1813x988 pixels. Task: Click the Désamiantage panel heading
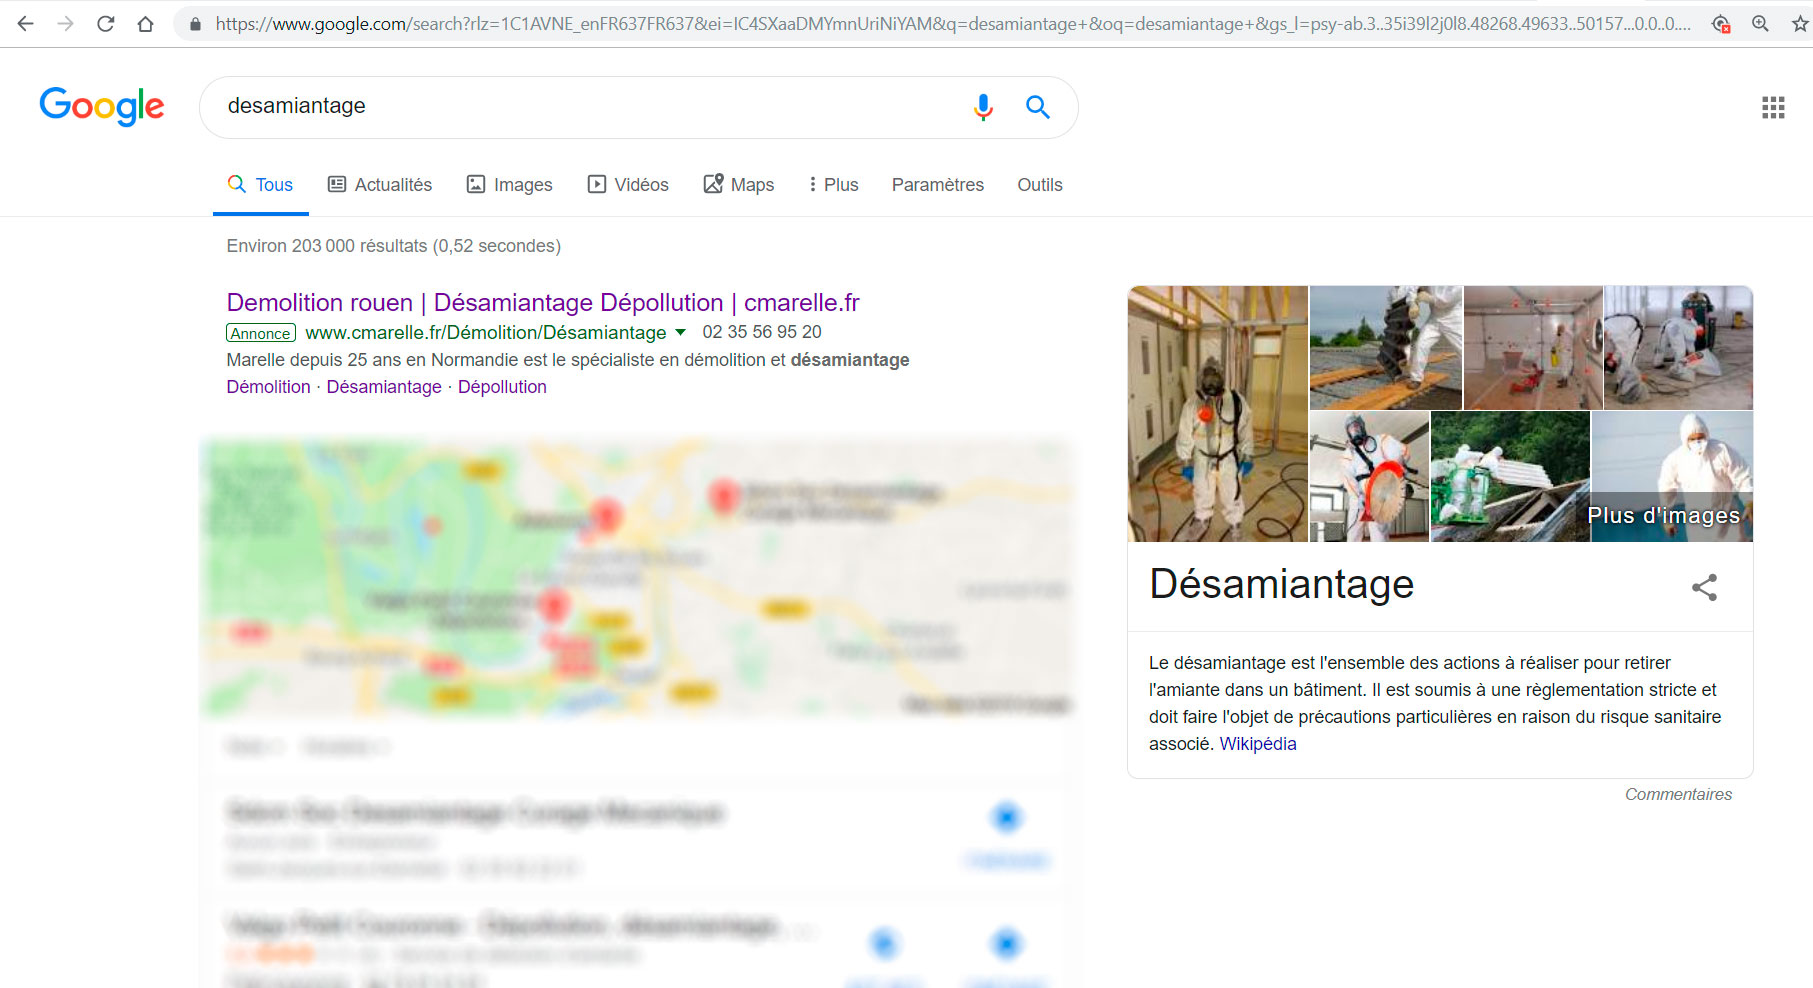click(1281, 584)
